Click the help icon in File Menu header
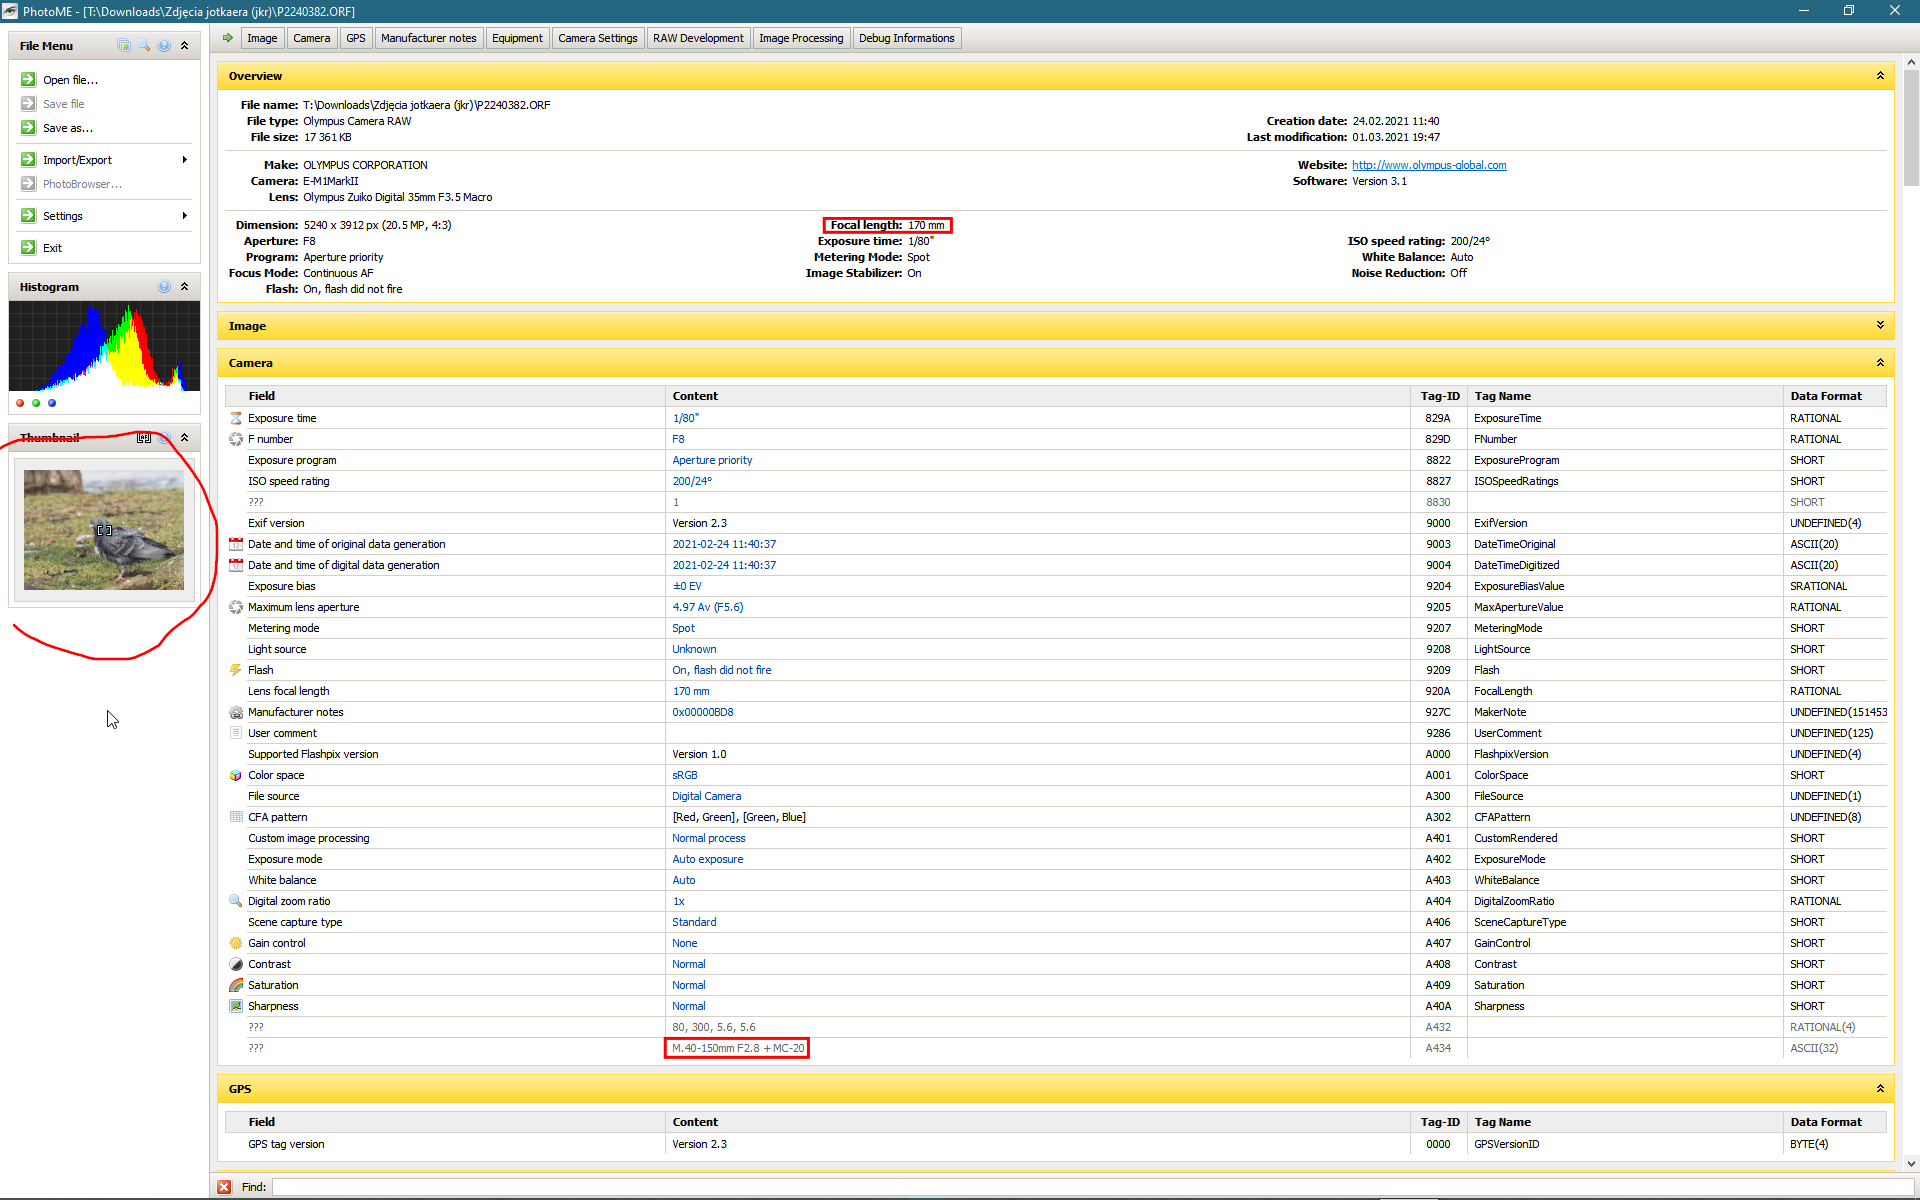 pyautogui.click(x=164, y=45)
